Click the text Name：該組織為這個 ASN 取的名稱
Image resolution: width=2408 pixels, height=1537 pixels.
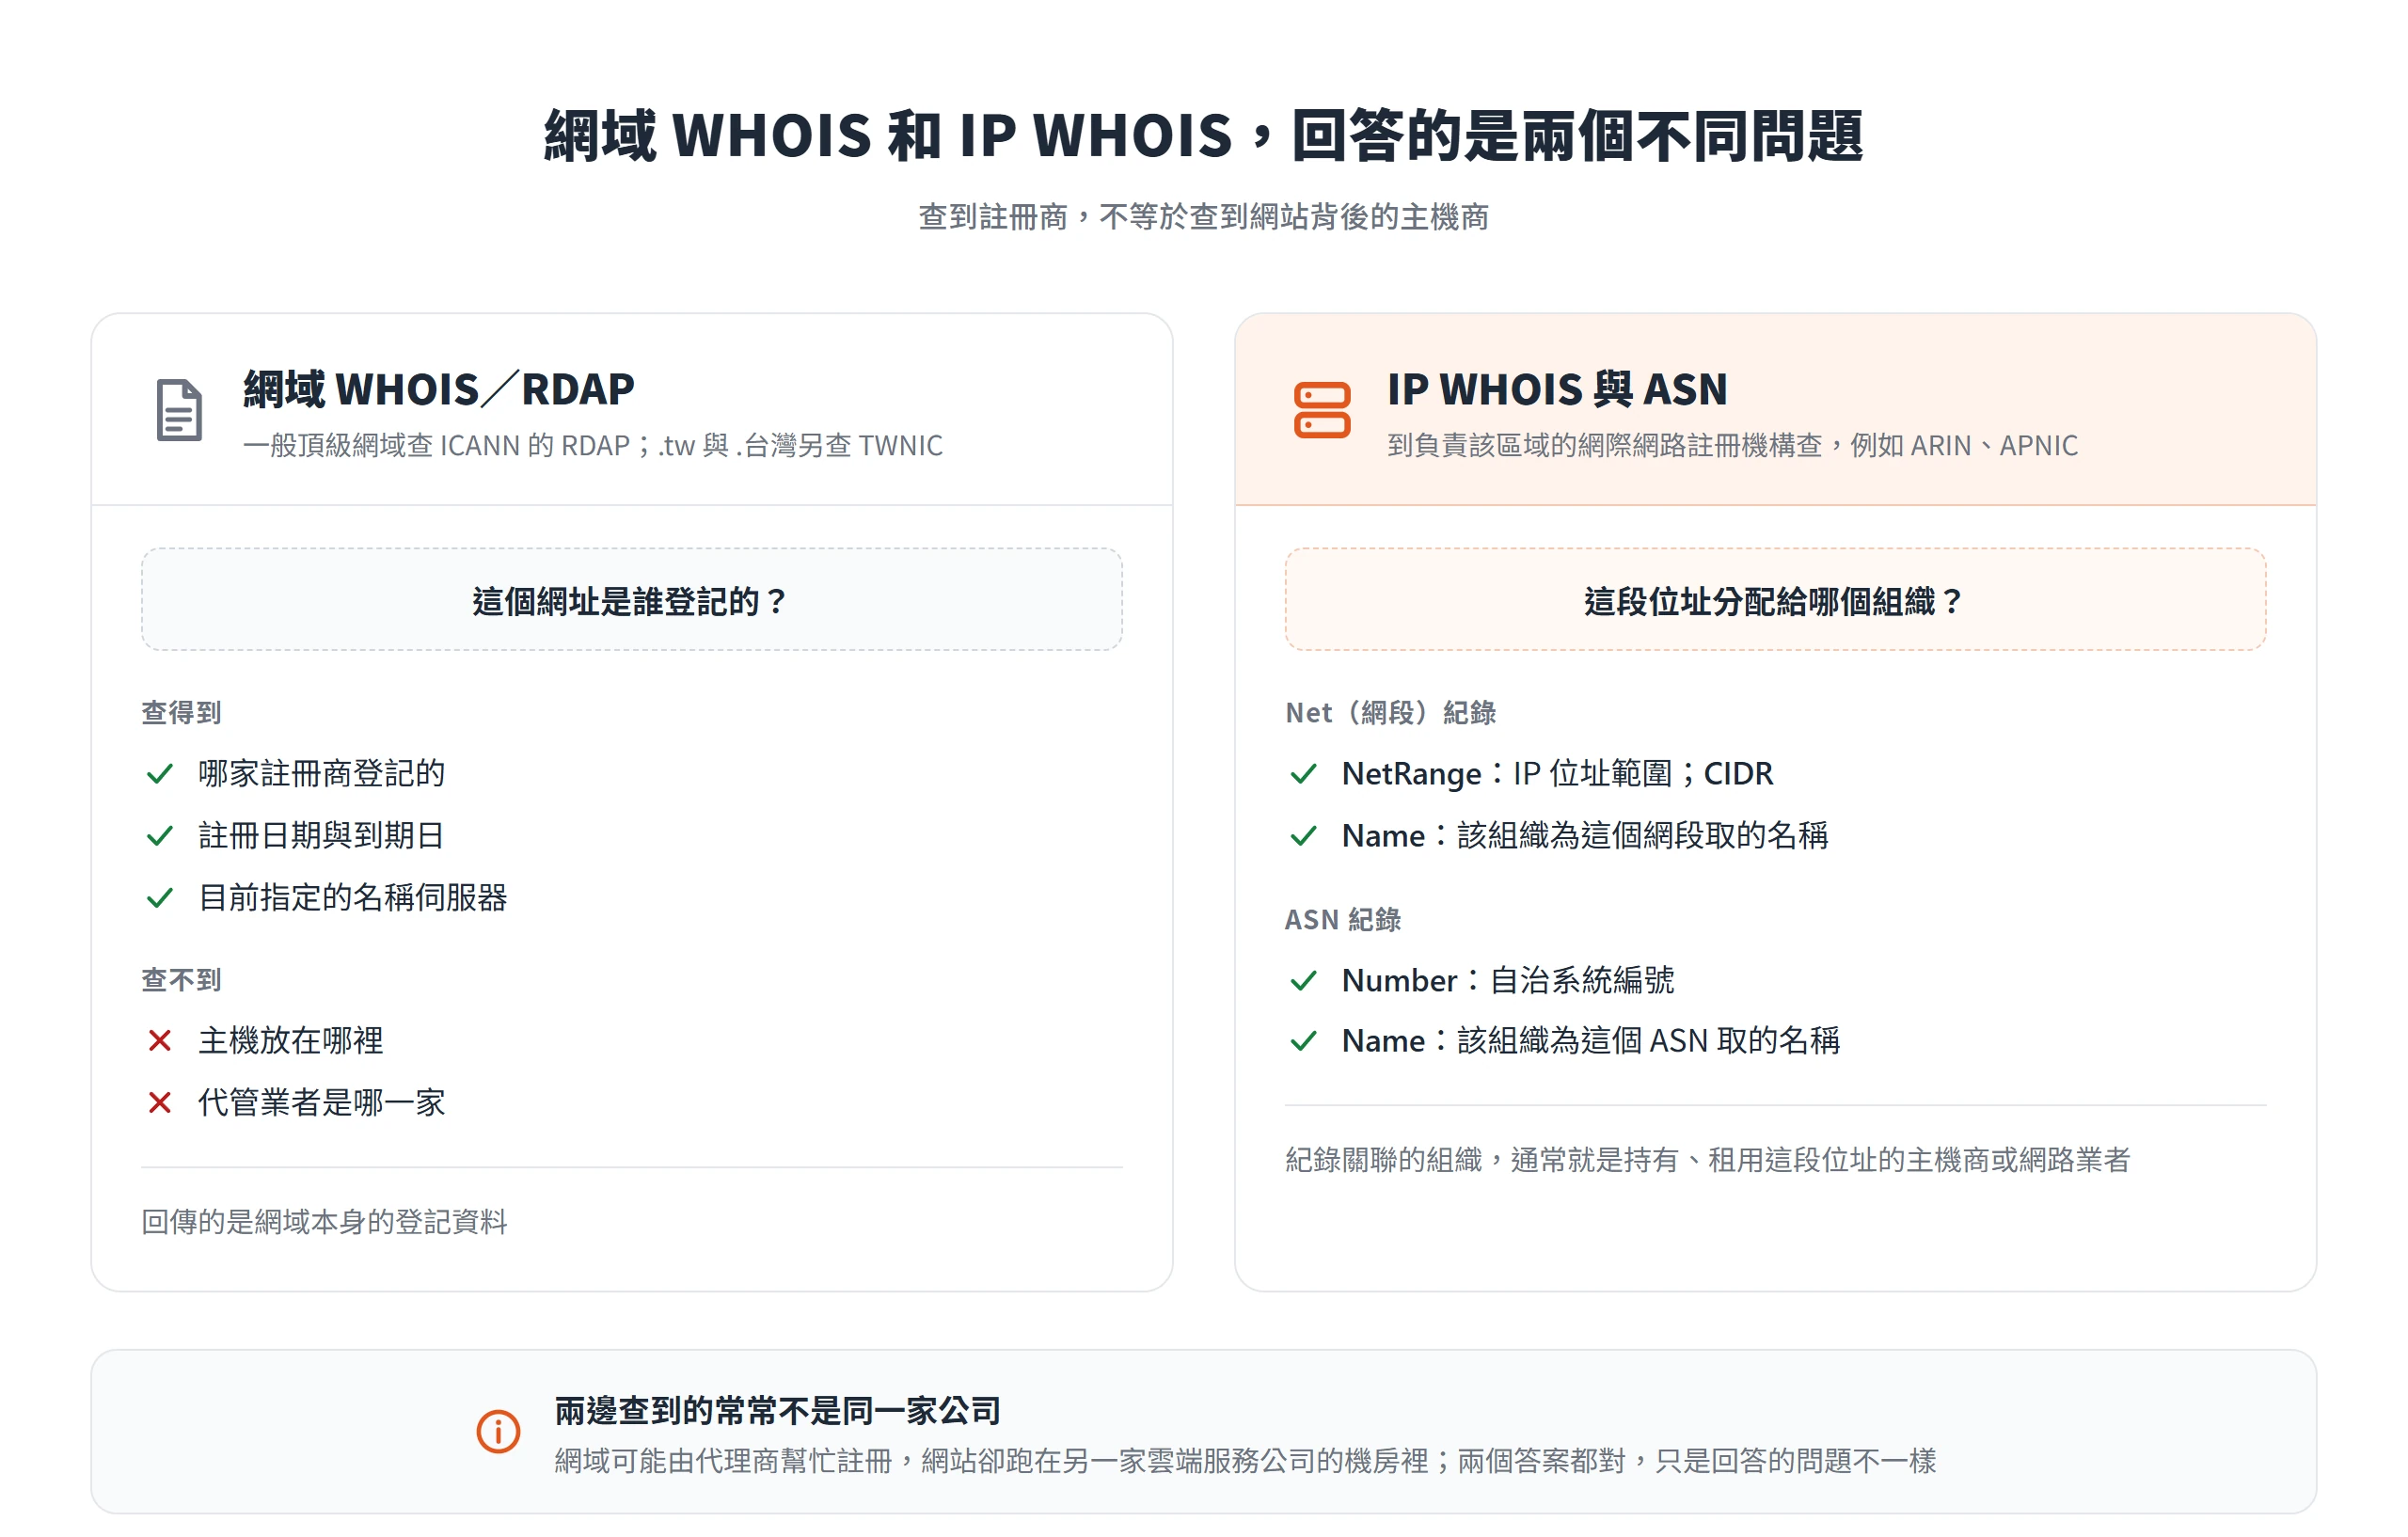(x=1591, y=1041)
